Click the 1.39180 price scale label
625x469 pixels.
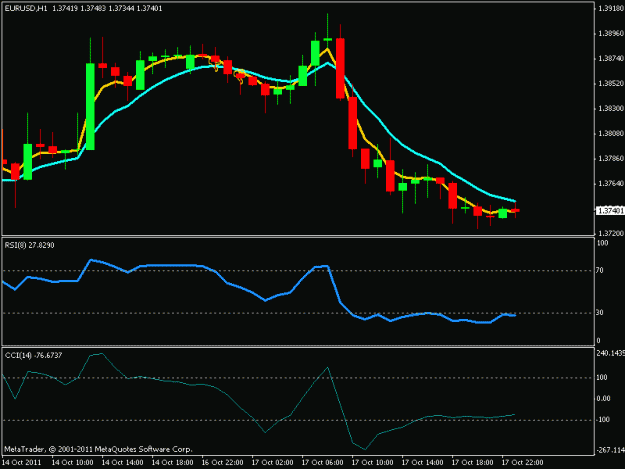tap(611, 8)
